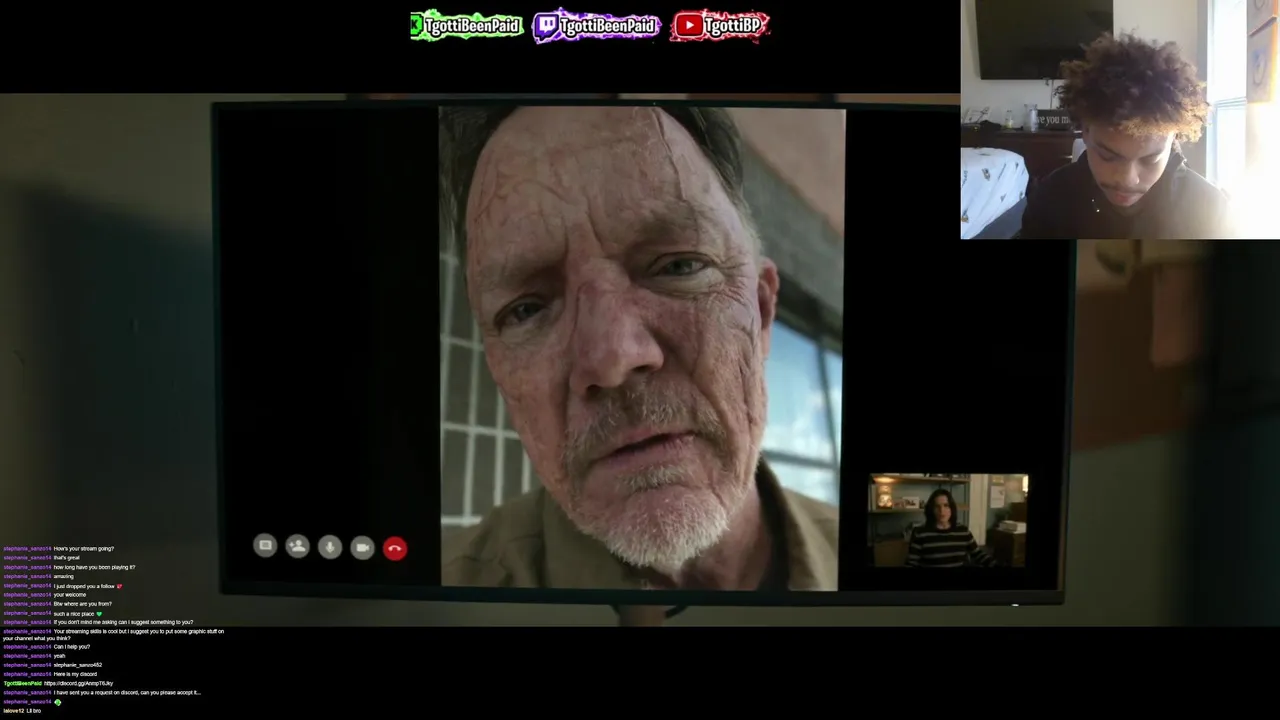Click 'Your streaming skills is cool' chat message

click(113, 634)
